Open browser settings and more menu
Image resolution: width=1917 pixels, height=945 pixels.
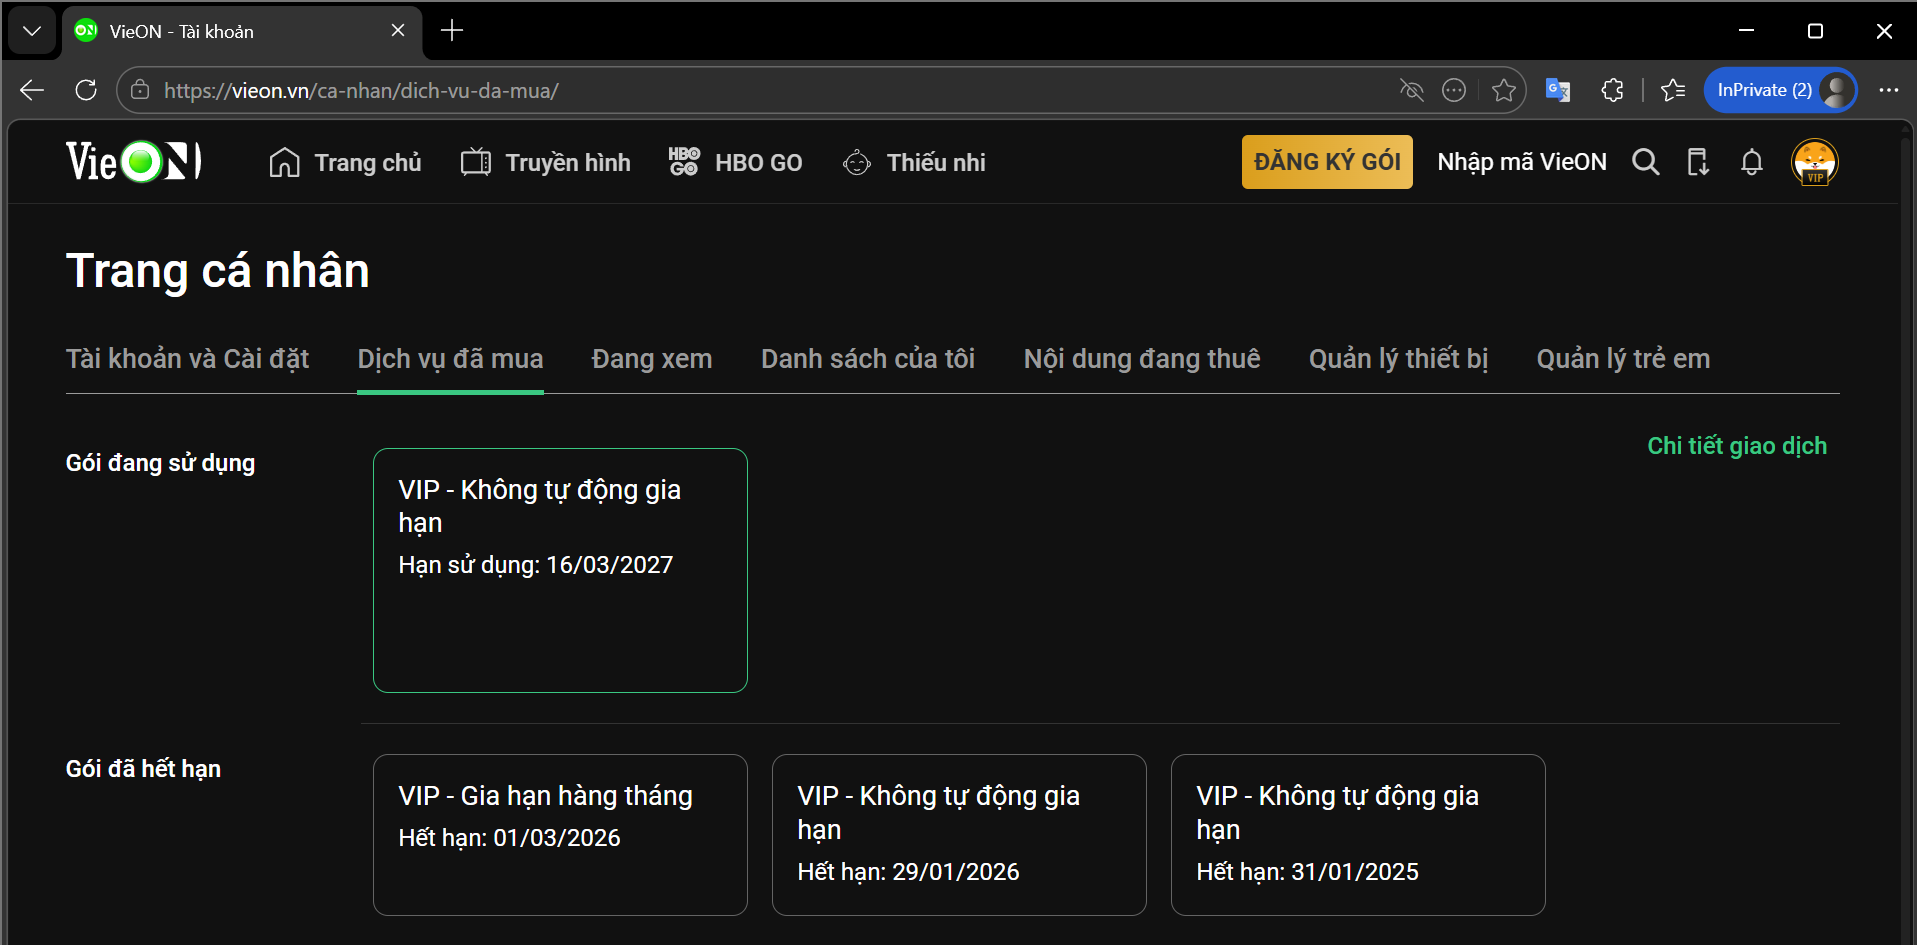coord(1888,90)
